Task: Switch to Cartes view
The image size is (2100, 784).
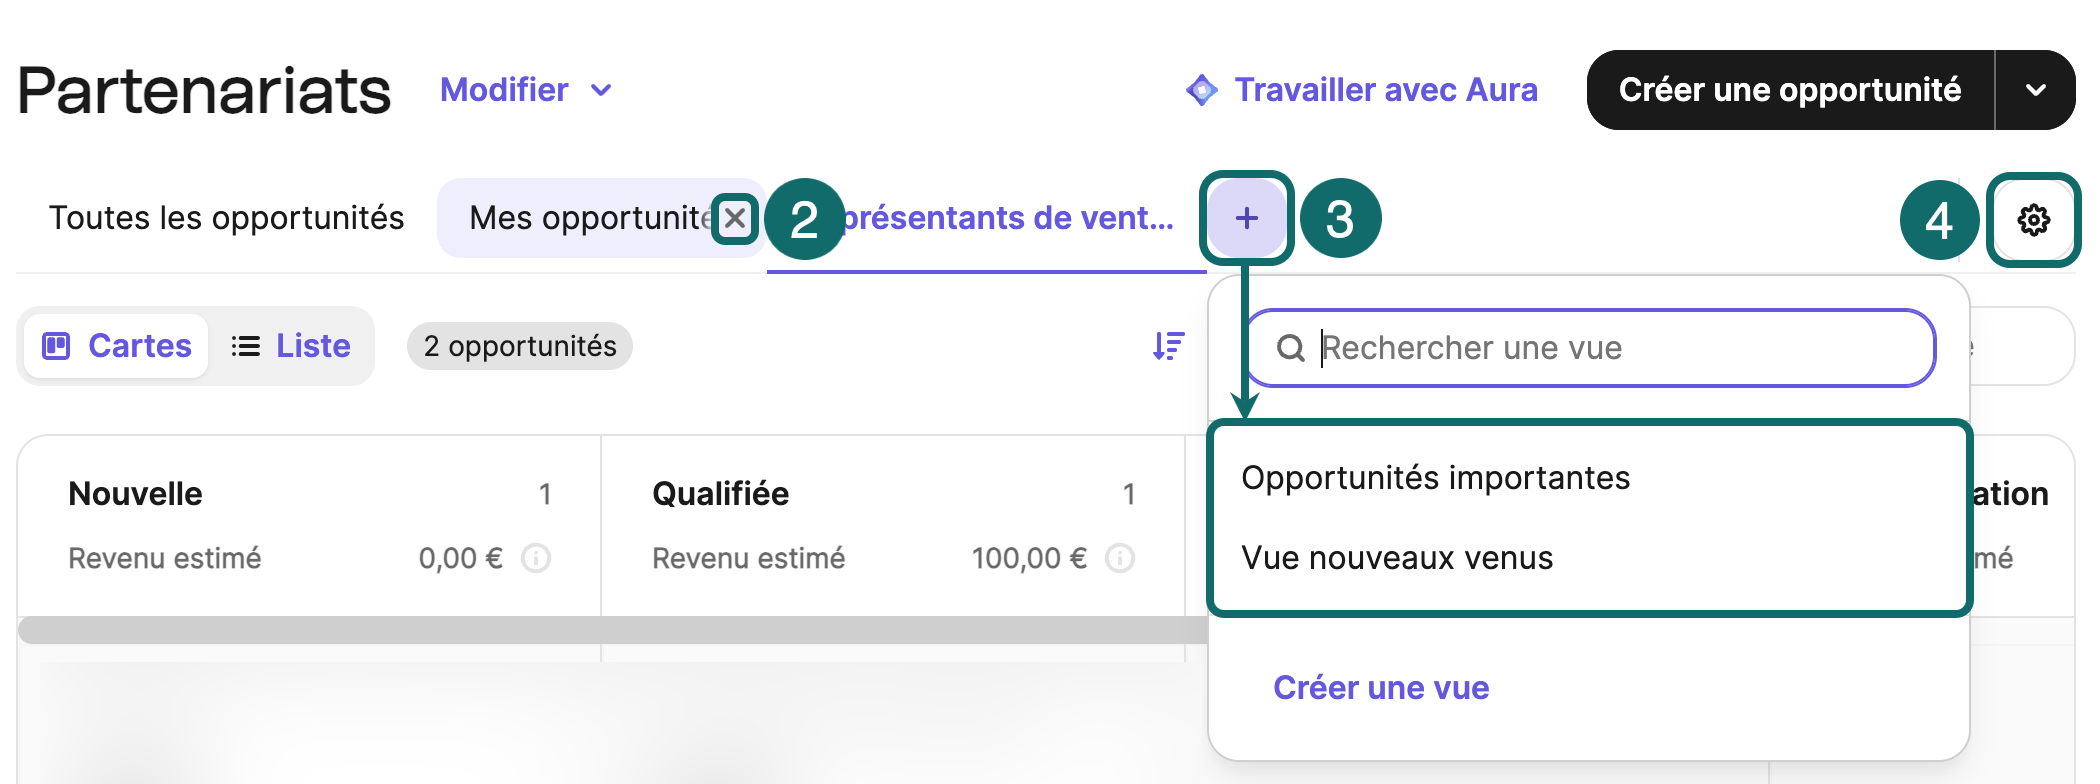Action: (x=117, y=346)
